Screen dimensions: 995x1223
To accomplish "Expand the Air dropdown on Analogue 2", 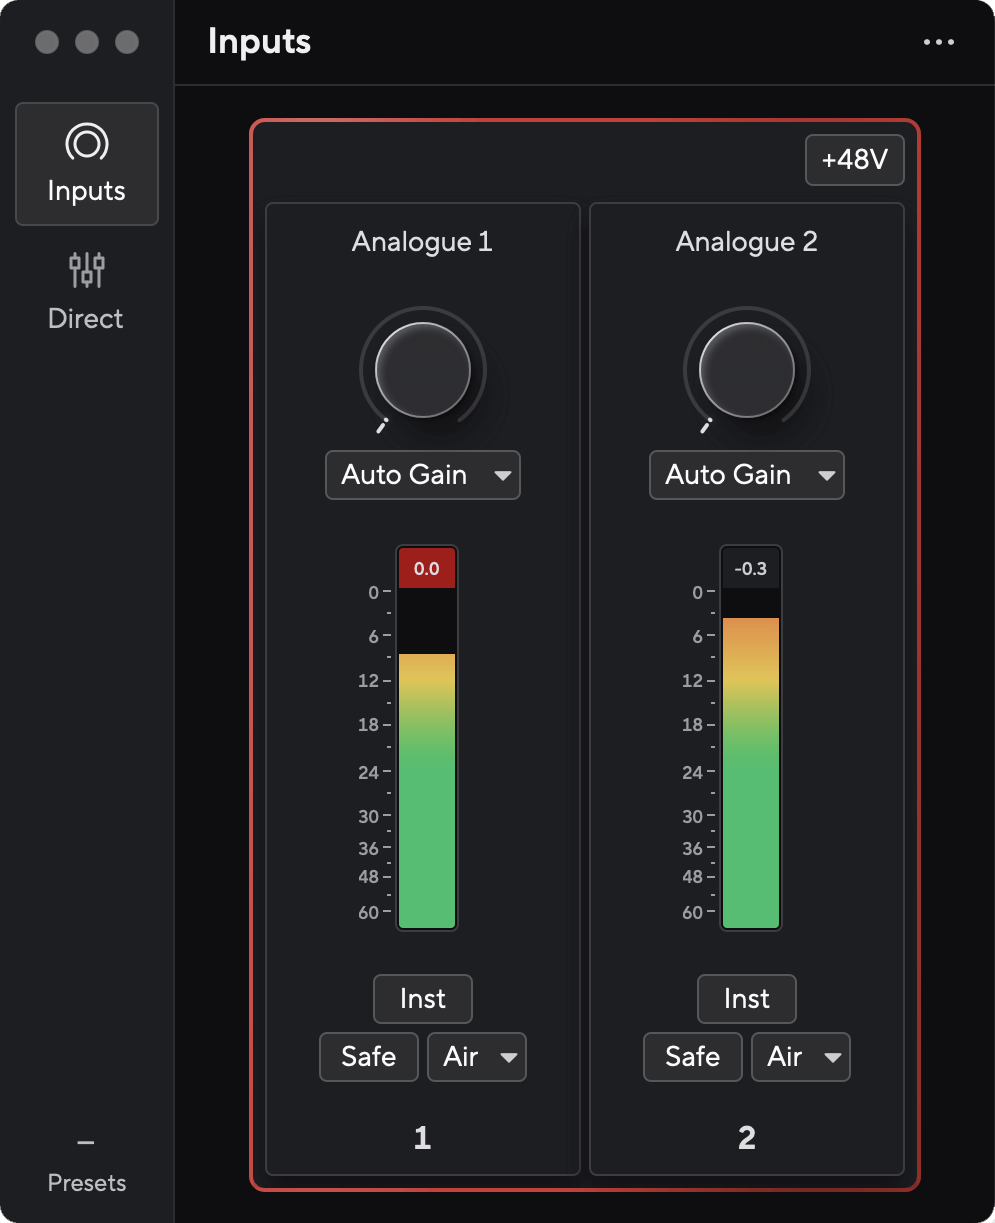I will pos(800,1056).
